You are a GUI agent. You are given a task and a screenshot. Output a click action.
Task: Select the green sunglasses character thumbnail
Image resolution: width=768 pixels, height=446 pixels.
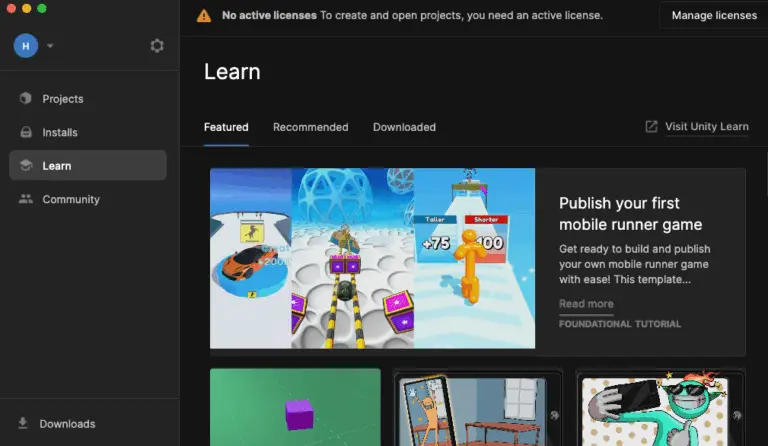(x=661, y=407)
